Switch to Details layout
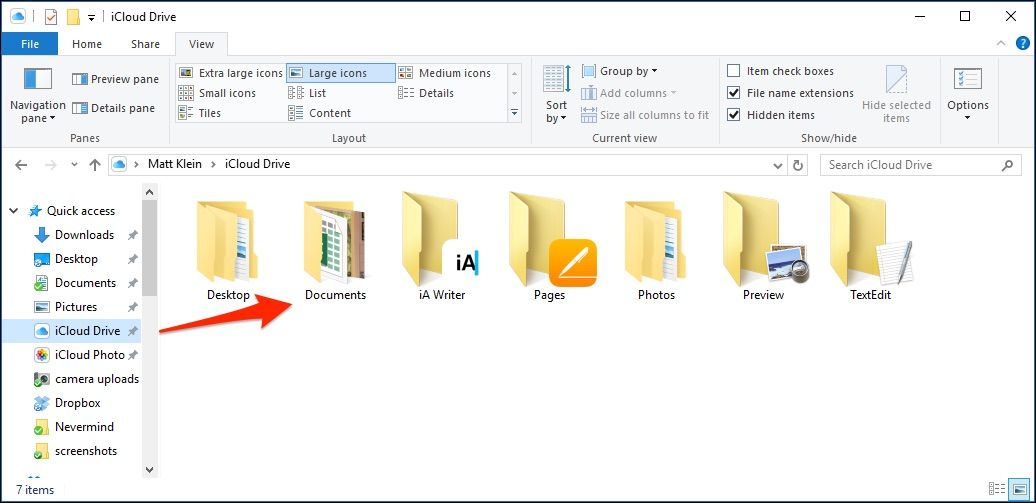This screenshot has height=503, width=1036. (x=426, y=93)
